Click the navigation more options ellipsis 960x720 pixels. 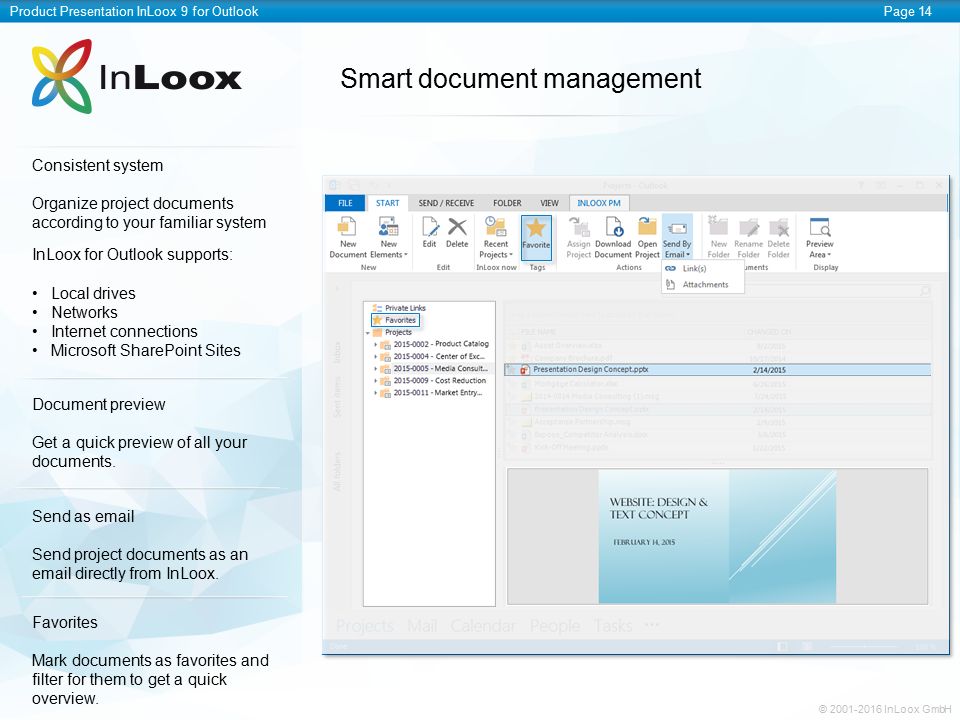(x=652, y=625)
